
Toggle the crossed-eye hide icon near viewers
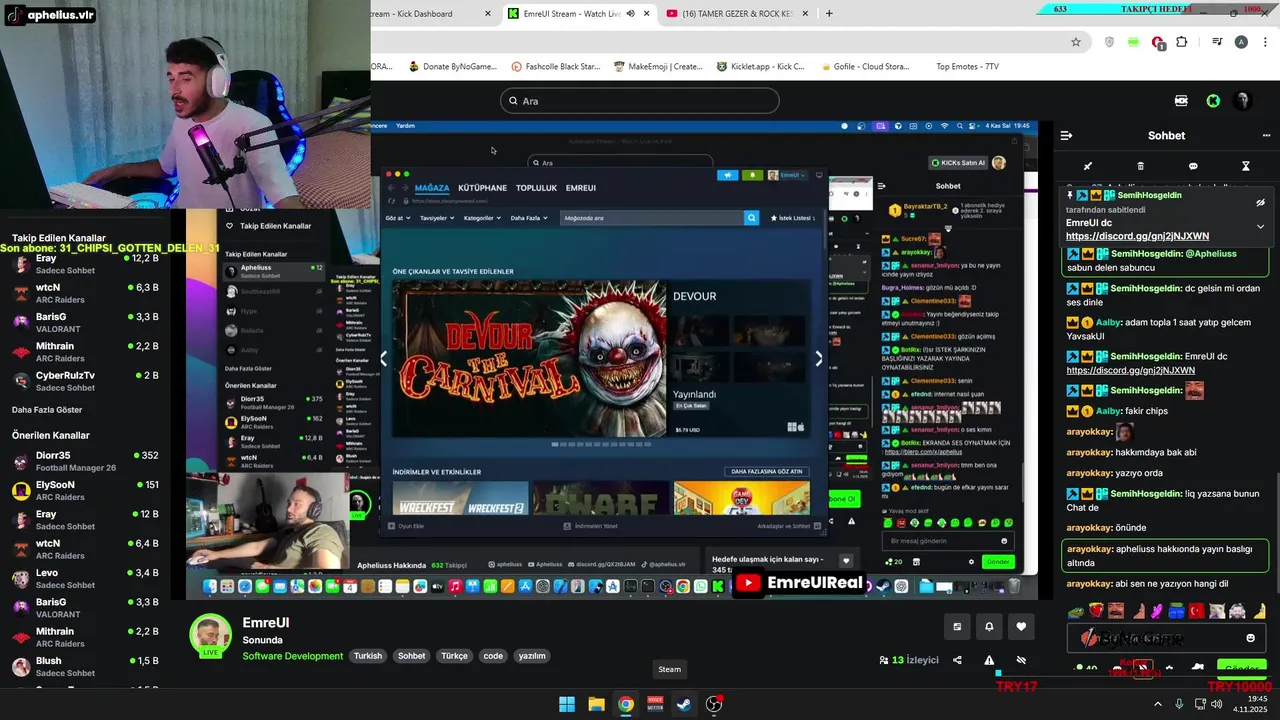pos(1021,660)
